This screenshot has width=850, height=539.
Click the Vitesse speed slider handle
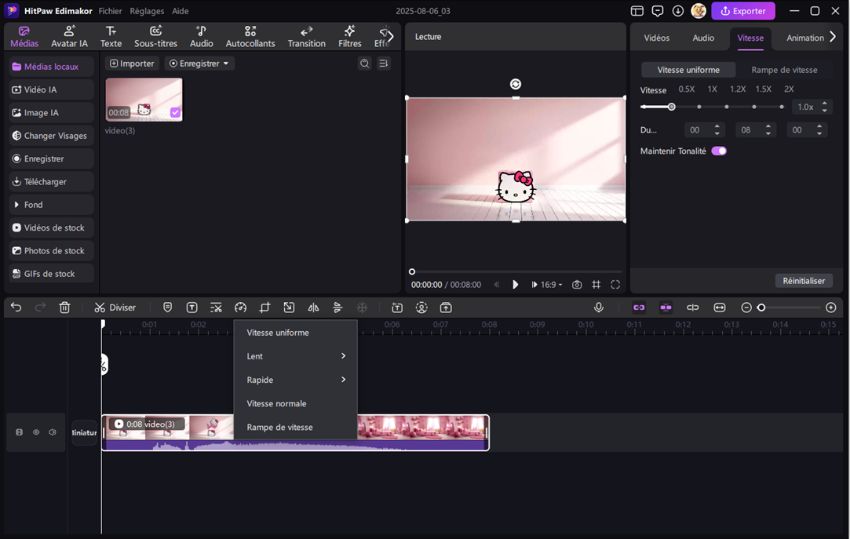click(x=671, y=107)
